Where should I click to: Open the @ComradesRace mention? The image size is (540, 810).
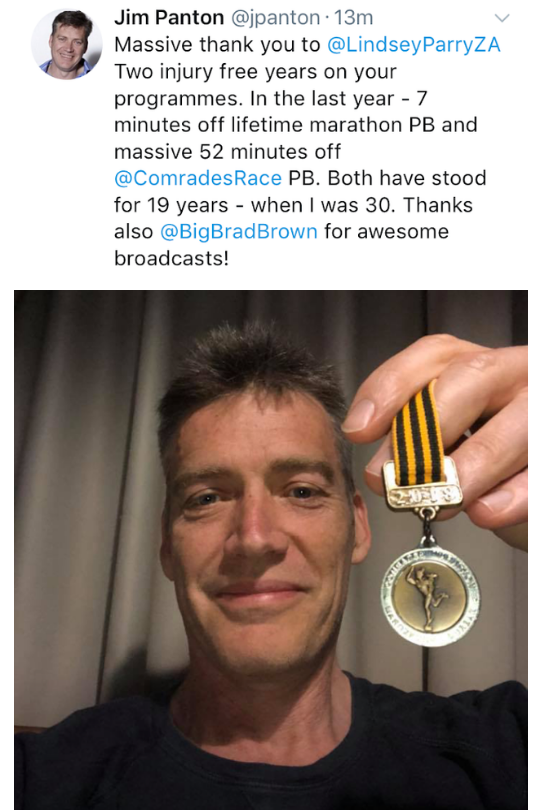tap(198, 178)
